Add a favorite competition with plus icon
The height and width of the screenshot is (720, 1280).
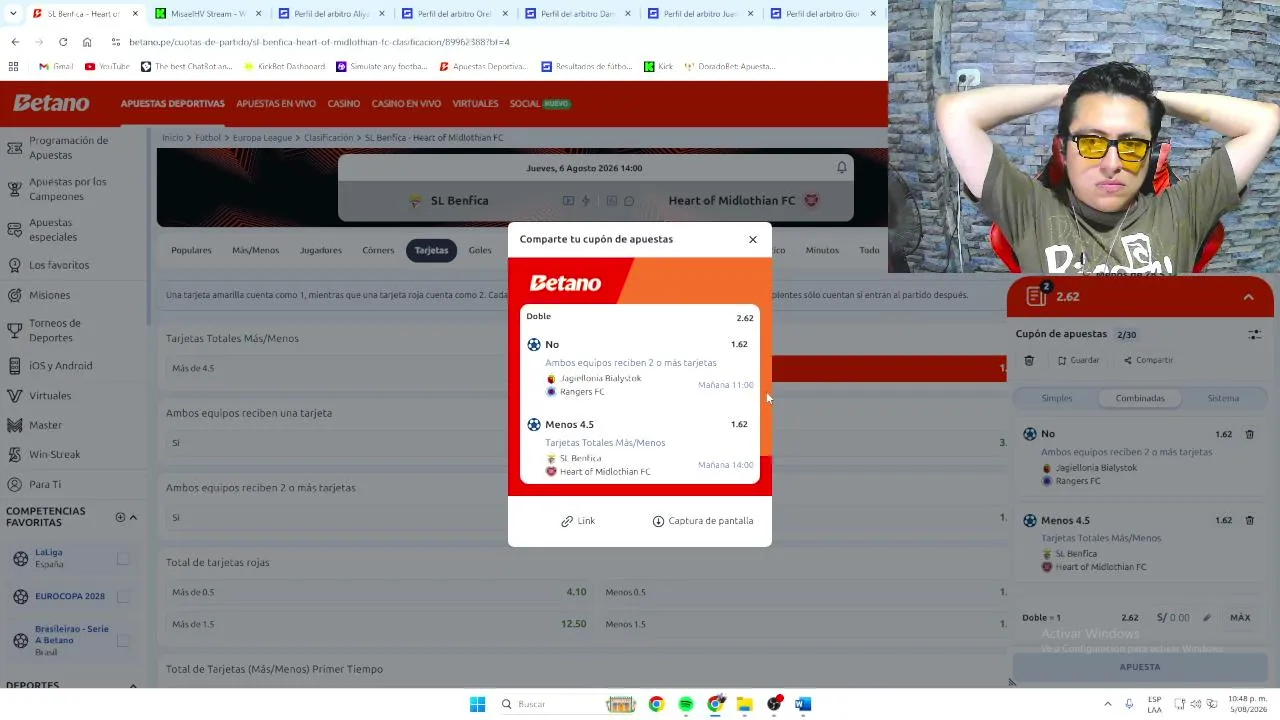click(x=120, y=517)
